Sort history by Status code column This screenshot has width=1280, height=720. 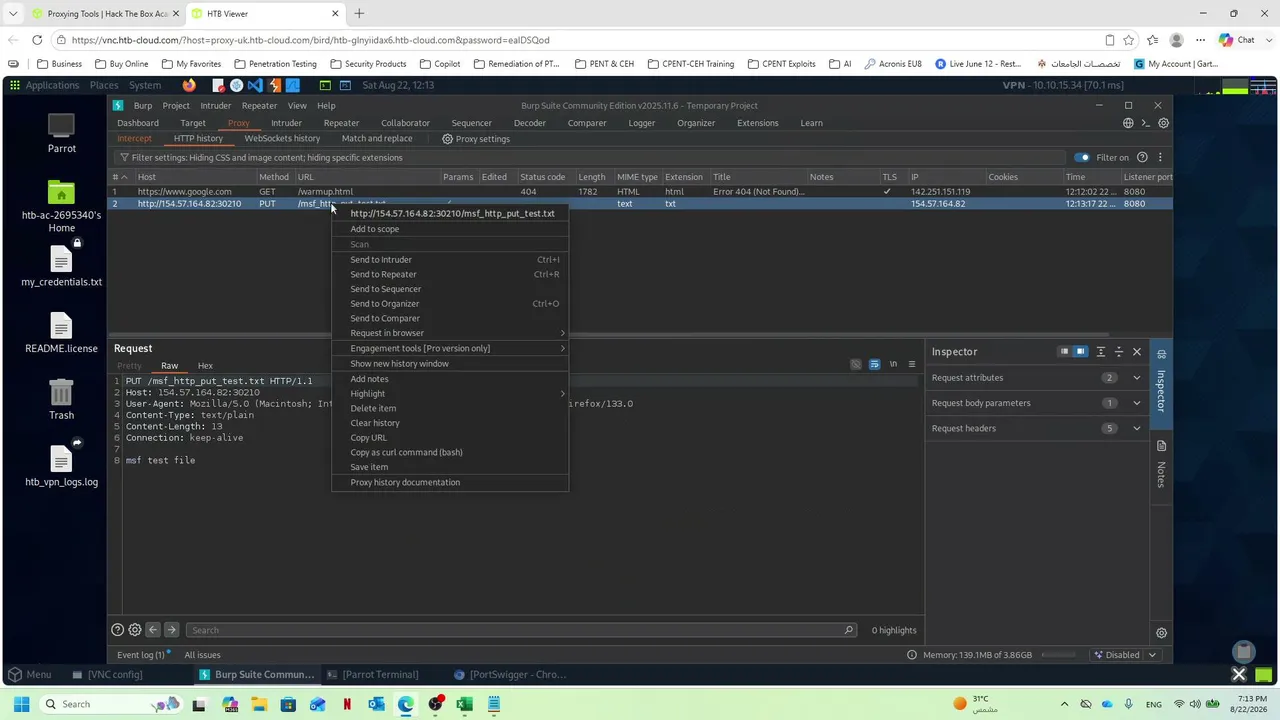click(x=543, y=177)
